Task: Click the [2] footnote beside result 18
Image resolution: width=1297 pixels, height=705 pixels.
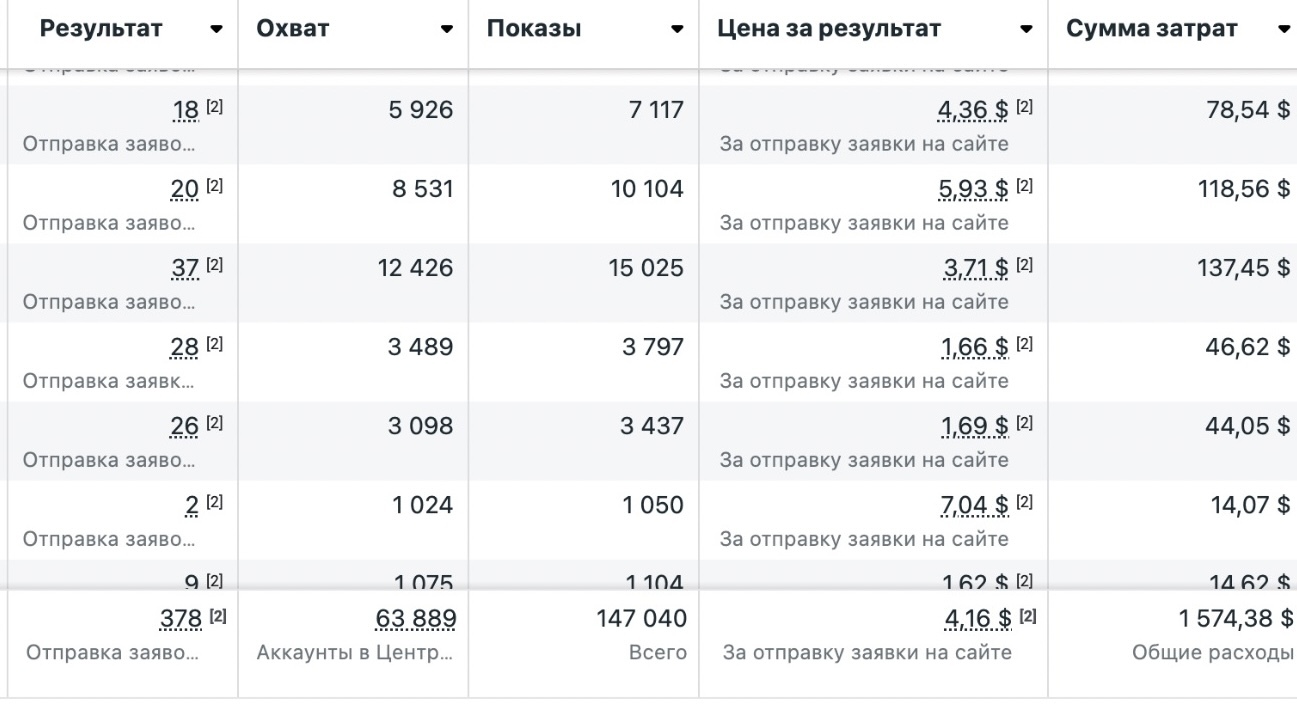Action: click(215, 107)
